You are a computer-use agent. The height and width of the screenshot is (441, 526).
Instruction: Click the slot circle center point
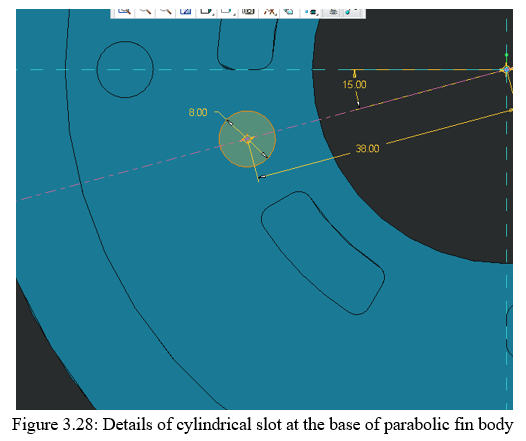(248, 139)
